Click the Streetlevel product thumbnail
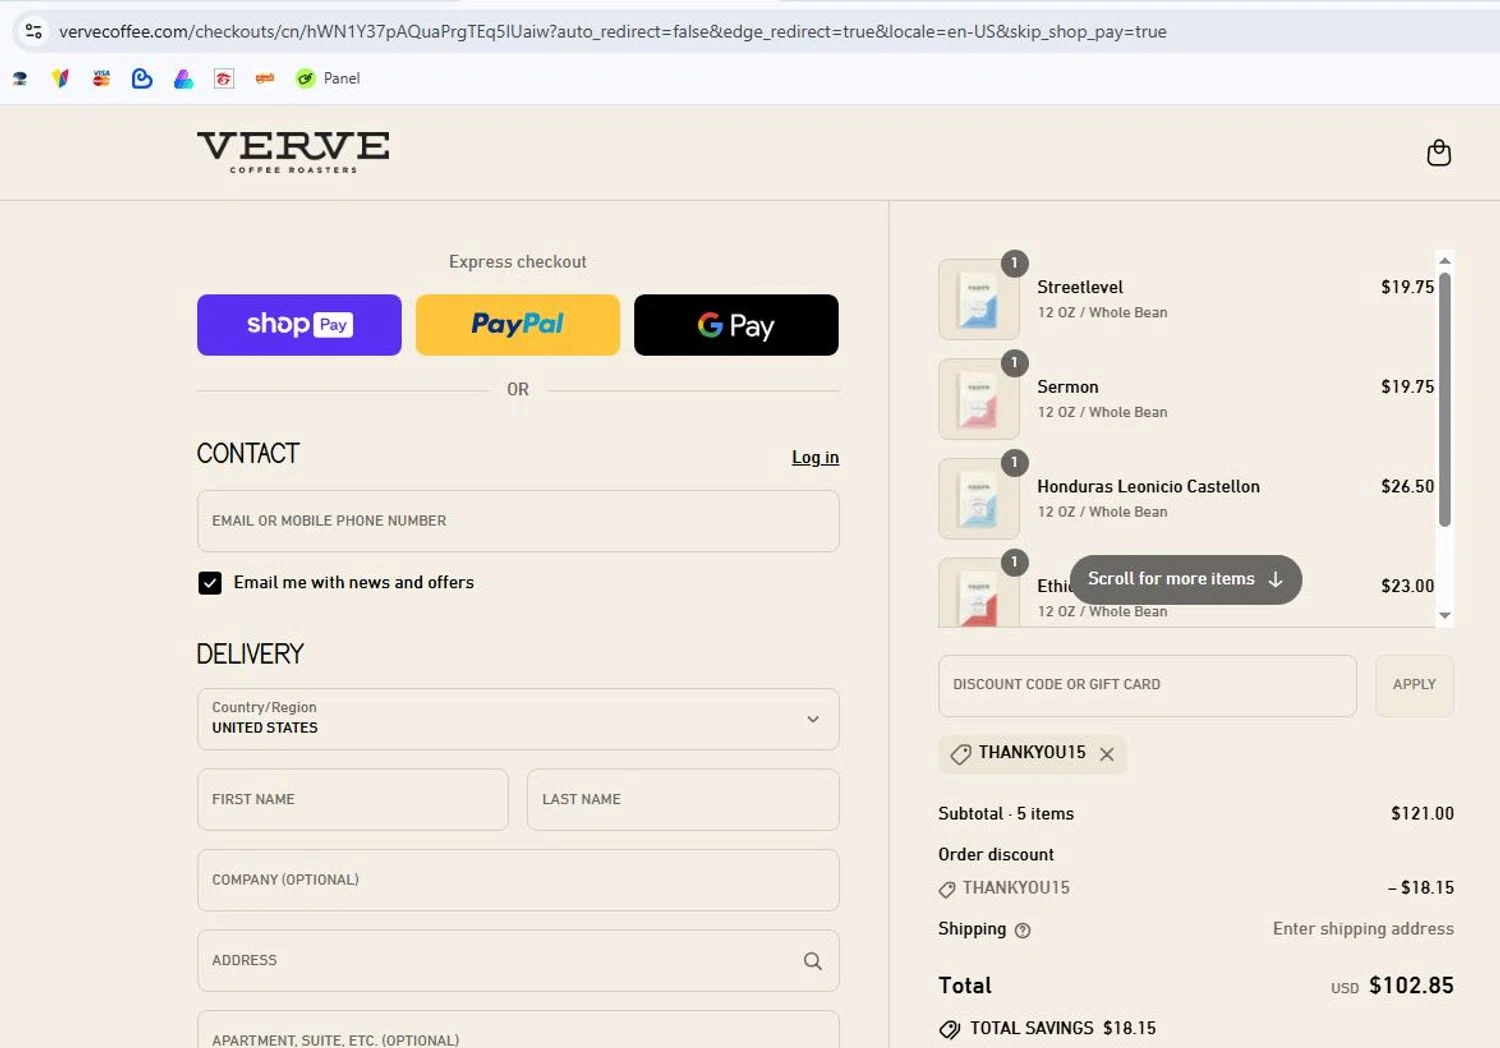 (978, 299)
